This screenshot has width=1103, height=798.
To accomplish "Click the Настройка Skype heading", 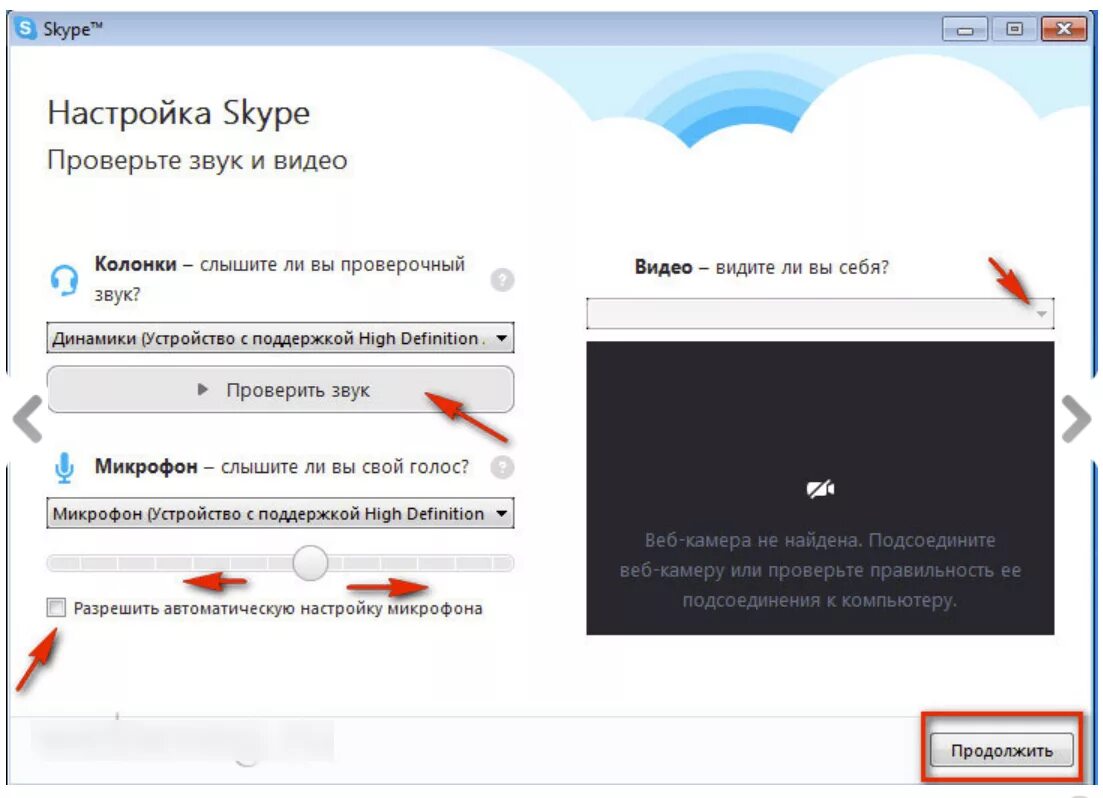I will [179, 113].
